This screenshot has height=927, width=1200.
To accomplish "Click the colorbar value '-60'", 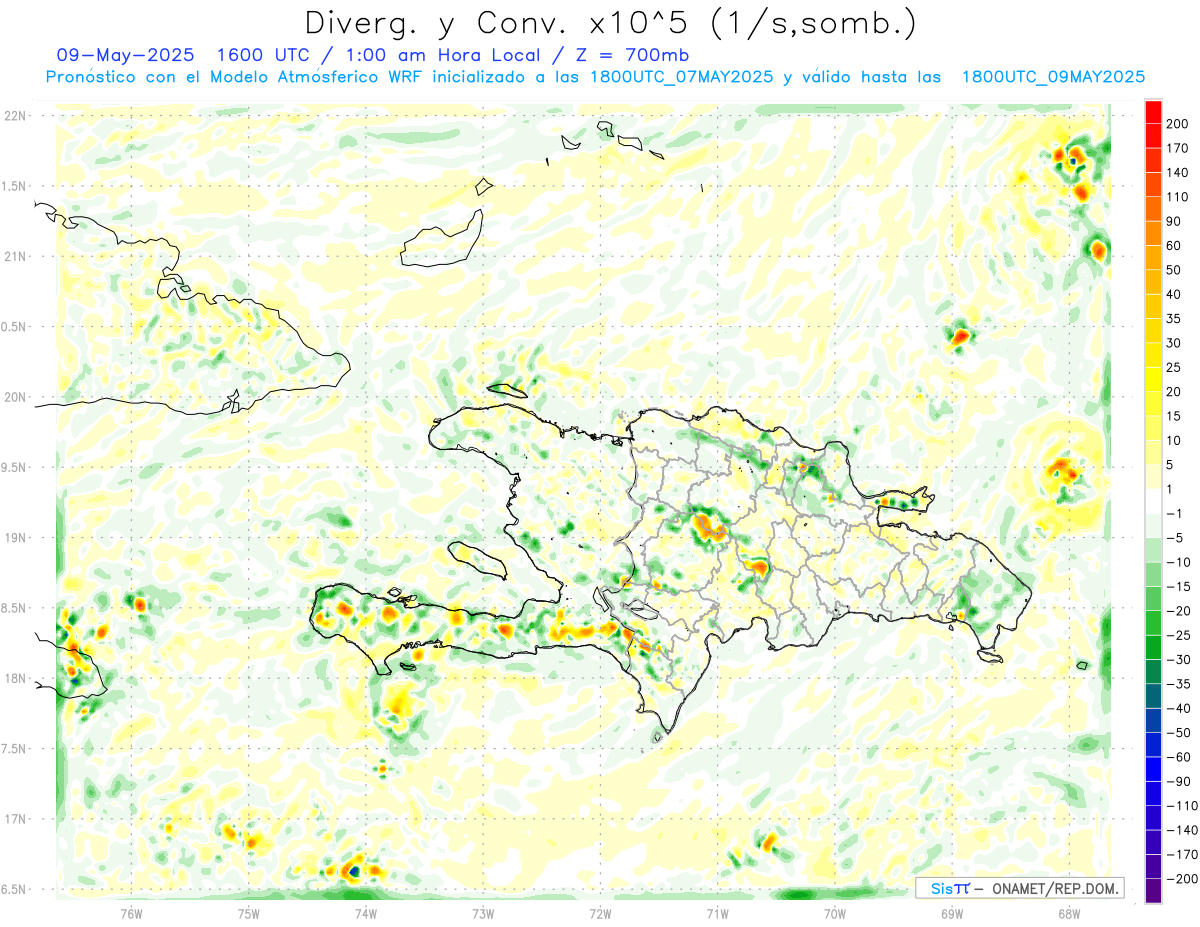I will 1178,757.
